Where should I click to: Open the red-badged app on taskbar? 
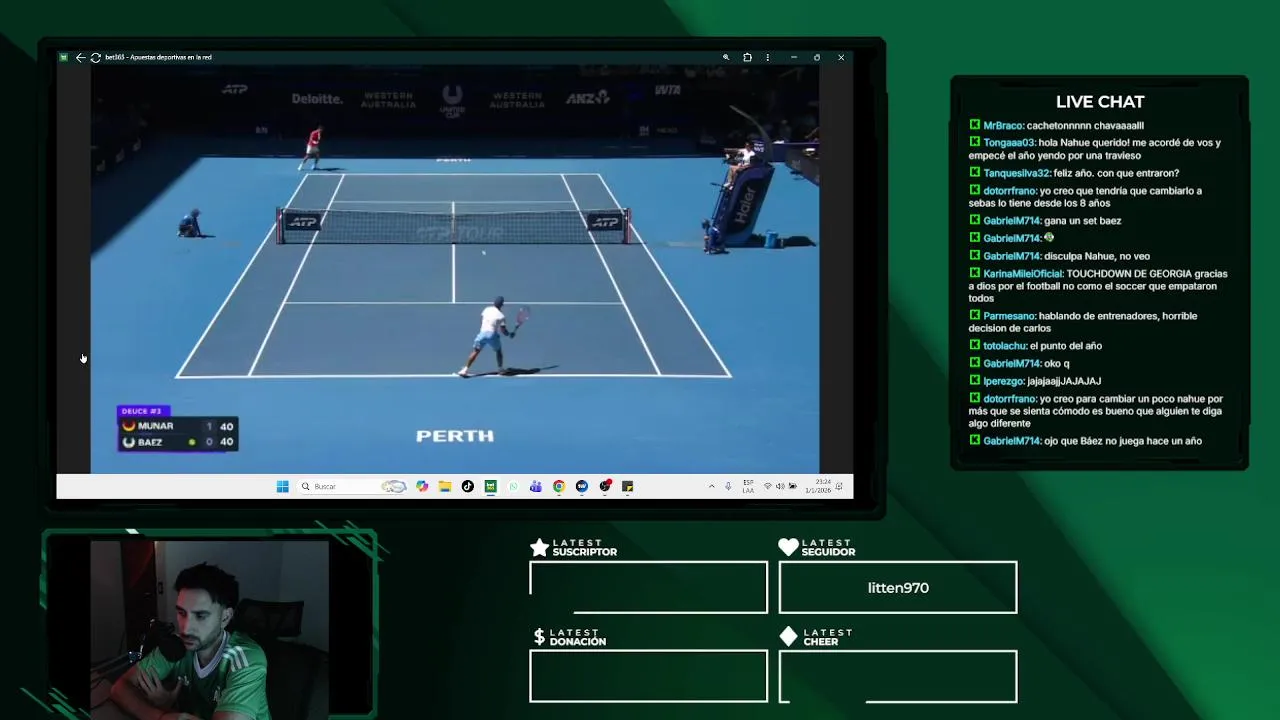pos(605,486)
